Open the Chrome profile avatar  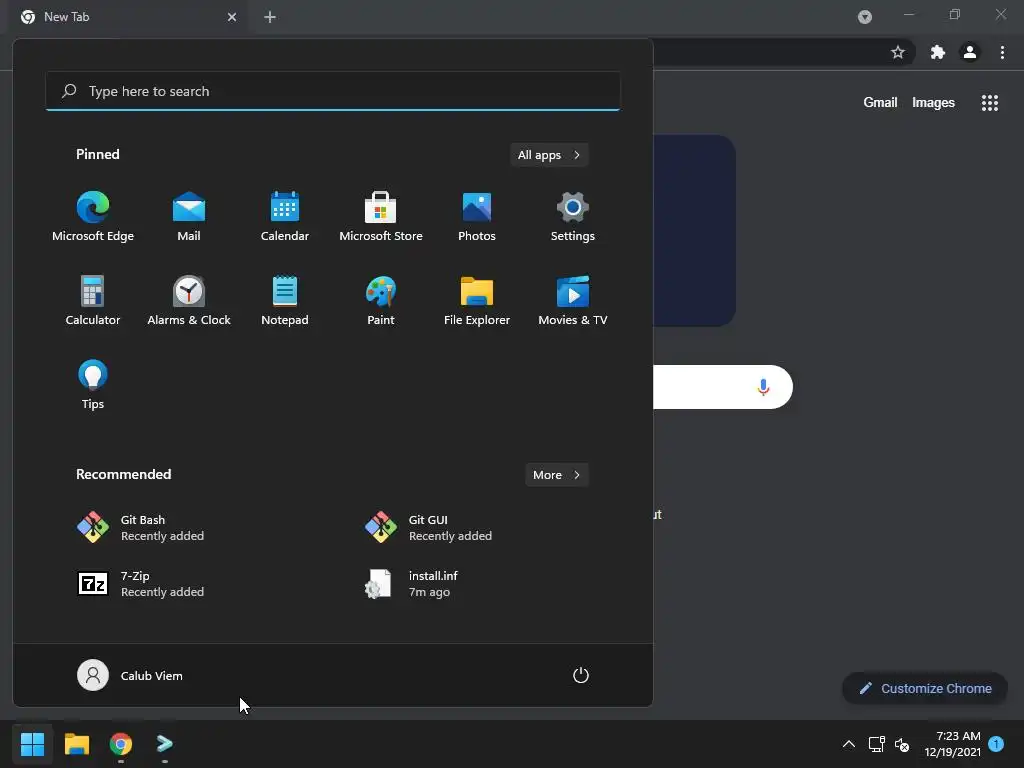pyautogui.click(x=970, y=52)
